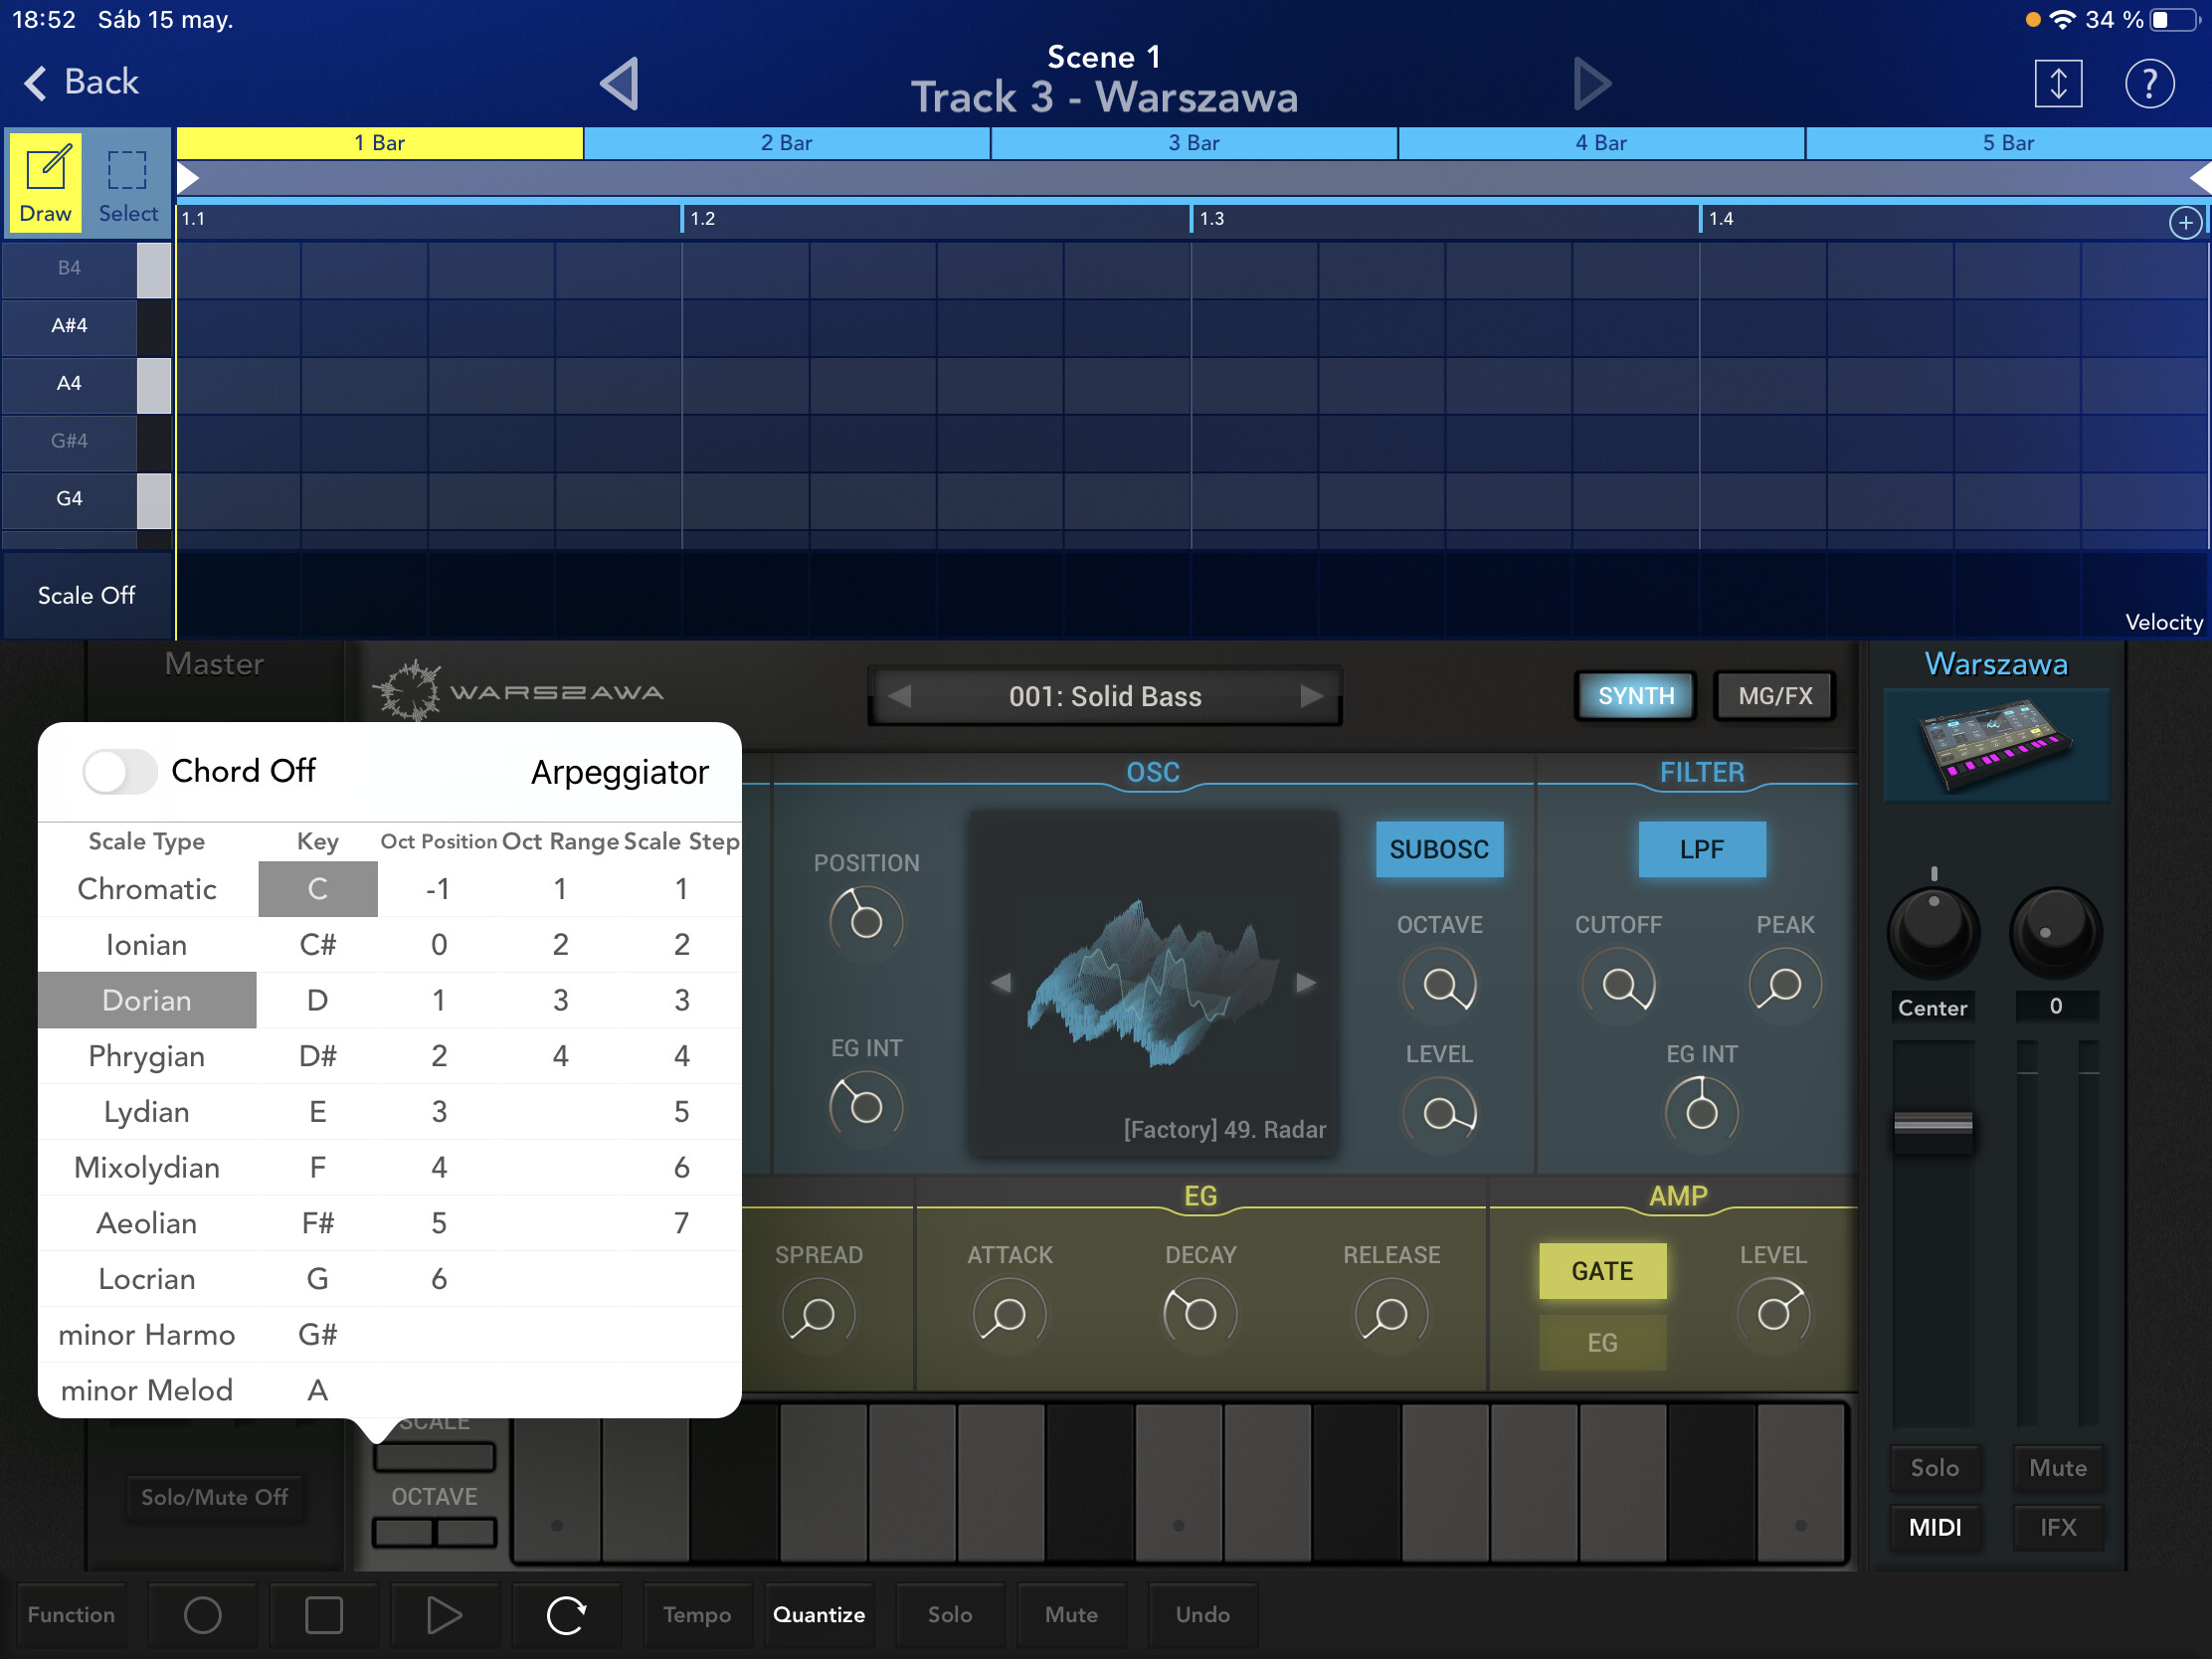This screenshot has height=1659, width=2212.
Task: Toggle the loop circular arrow icon
Action: [566, 1614]
